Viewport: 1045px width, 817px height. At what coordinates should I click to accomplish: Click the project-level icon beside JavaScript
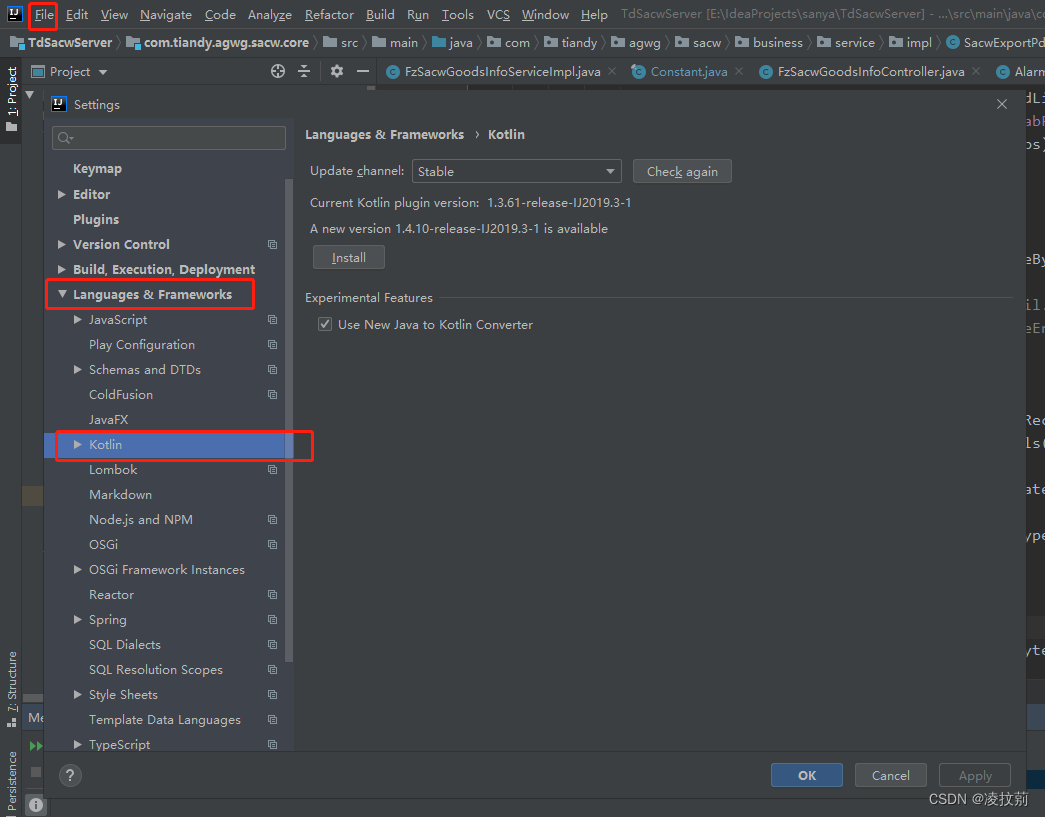click(x=273, y=320)
